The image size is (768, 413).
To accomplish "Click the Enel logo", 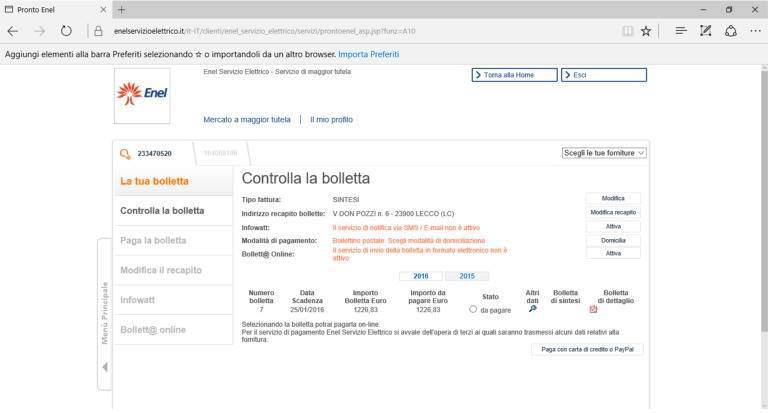I will (143, 94).
